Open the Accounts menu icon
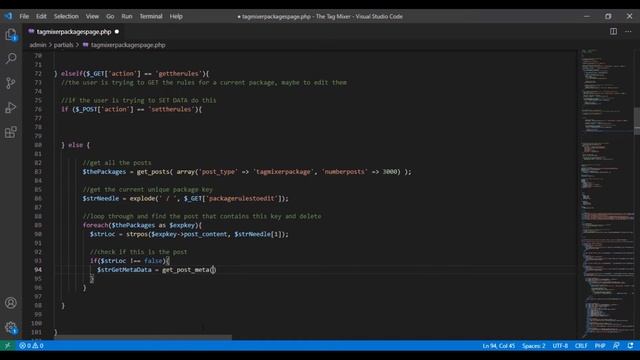The image size is (640, 360). [11, 303]
